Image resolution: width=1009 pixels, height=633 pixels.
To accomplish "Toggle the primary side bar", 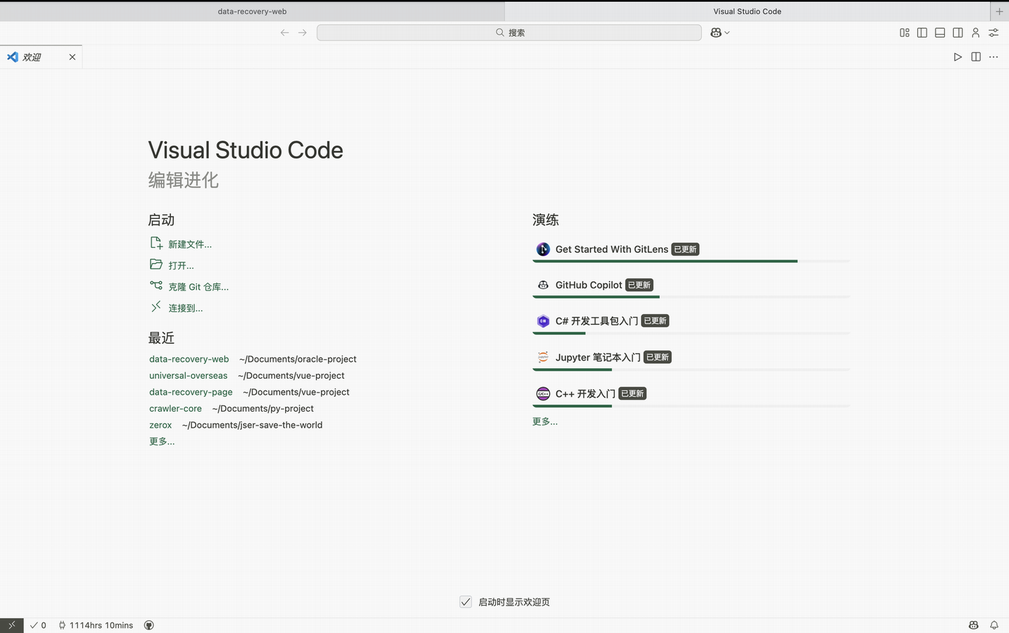I will click(922, 33).
